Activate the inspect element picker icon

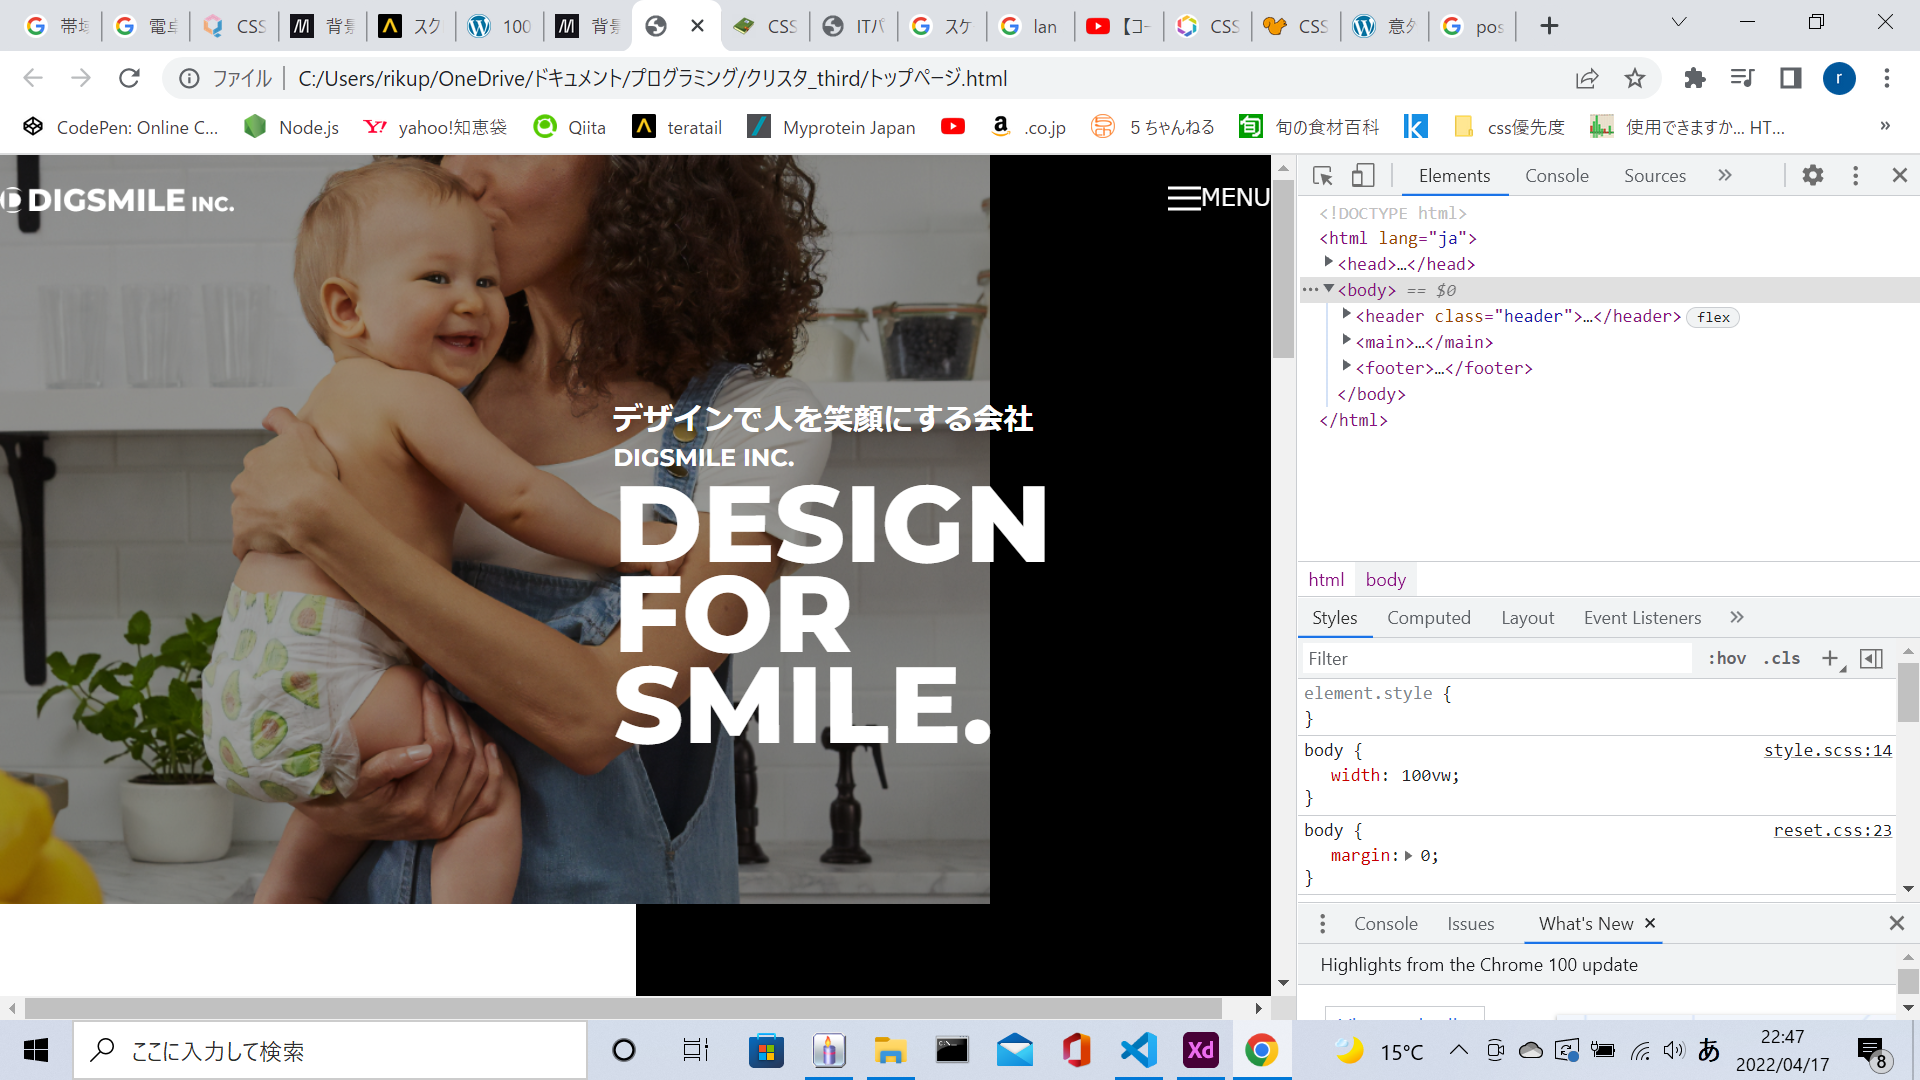(x=1322, y=176)
